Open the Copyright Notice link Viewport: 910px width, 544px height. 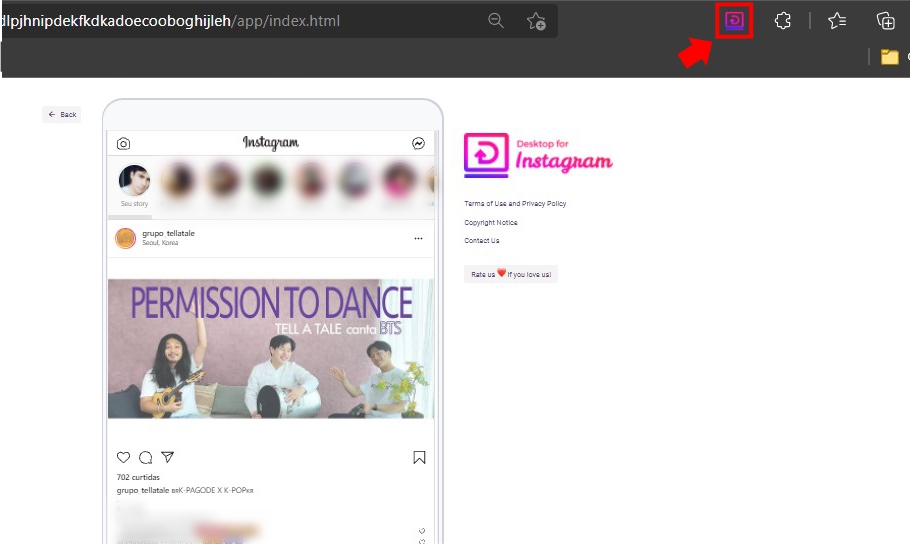tap(490, 222)
